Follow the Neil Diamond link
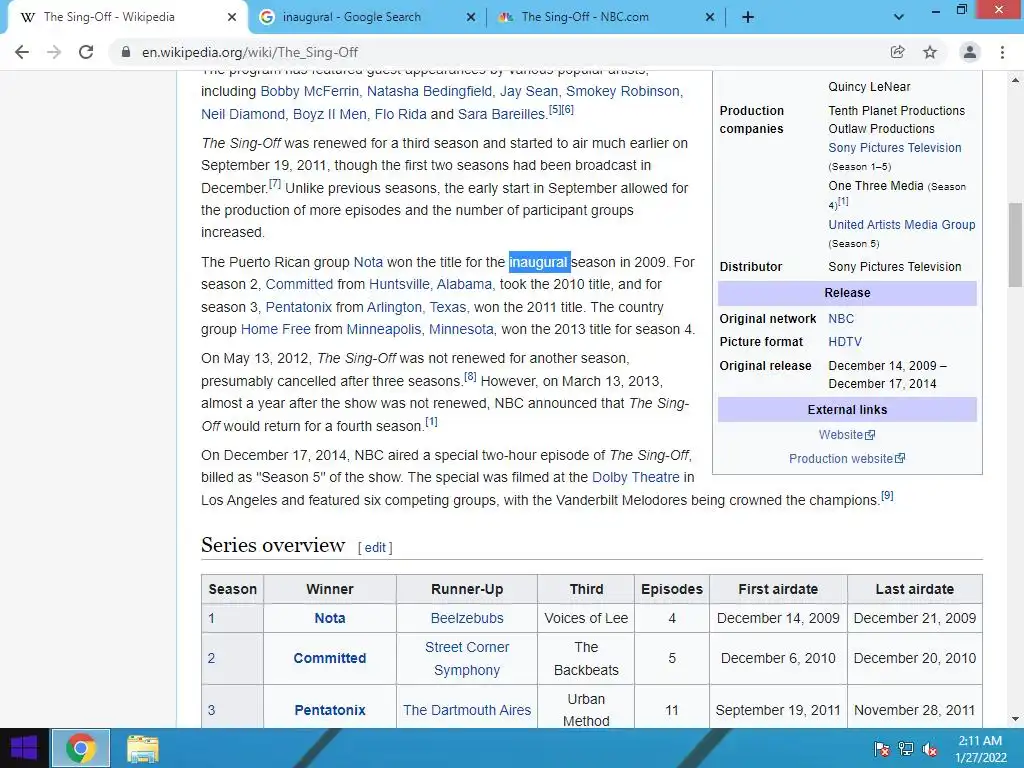 (243, 114)
